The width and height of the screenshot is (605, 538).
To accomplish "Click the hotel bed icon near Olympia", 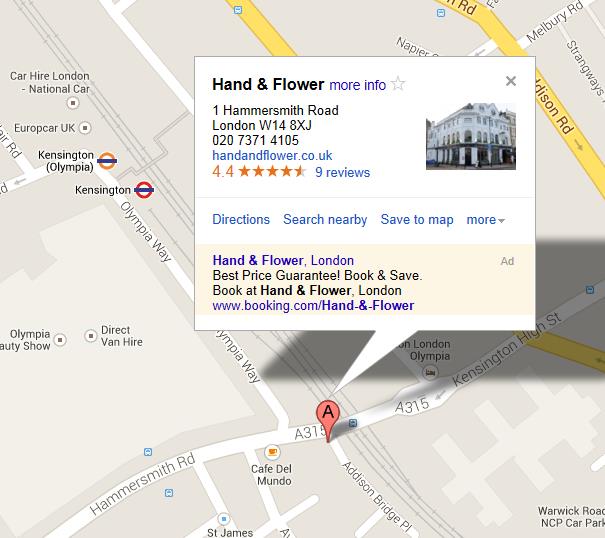I will click(x=430, y=372).
